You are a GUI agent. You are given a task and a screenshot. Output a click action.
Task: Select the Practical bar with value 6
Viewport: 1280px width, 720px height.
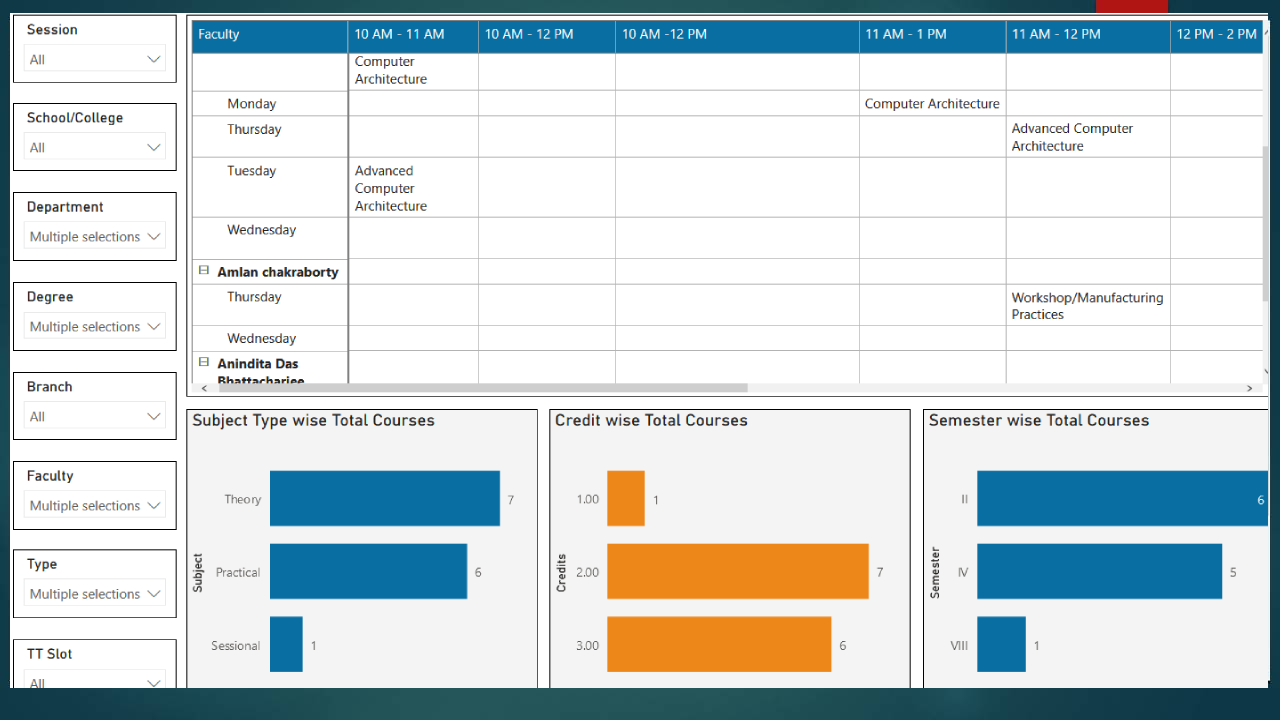click(x=368, y=571)
